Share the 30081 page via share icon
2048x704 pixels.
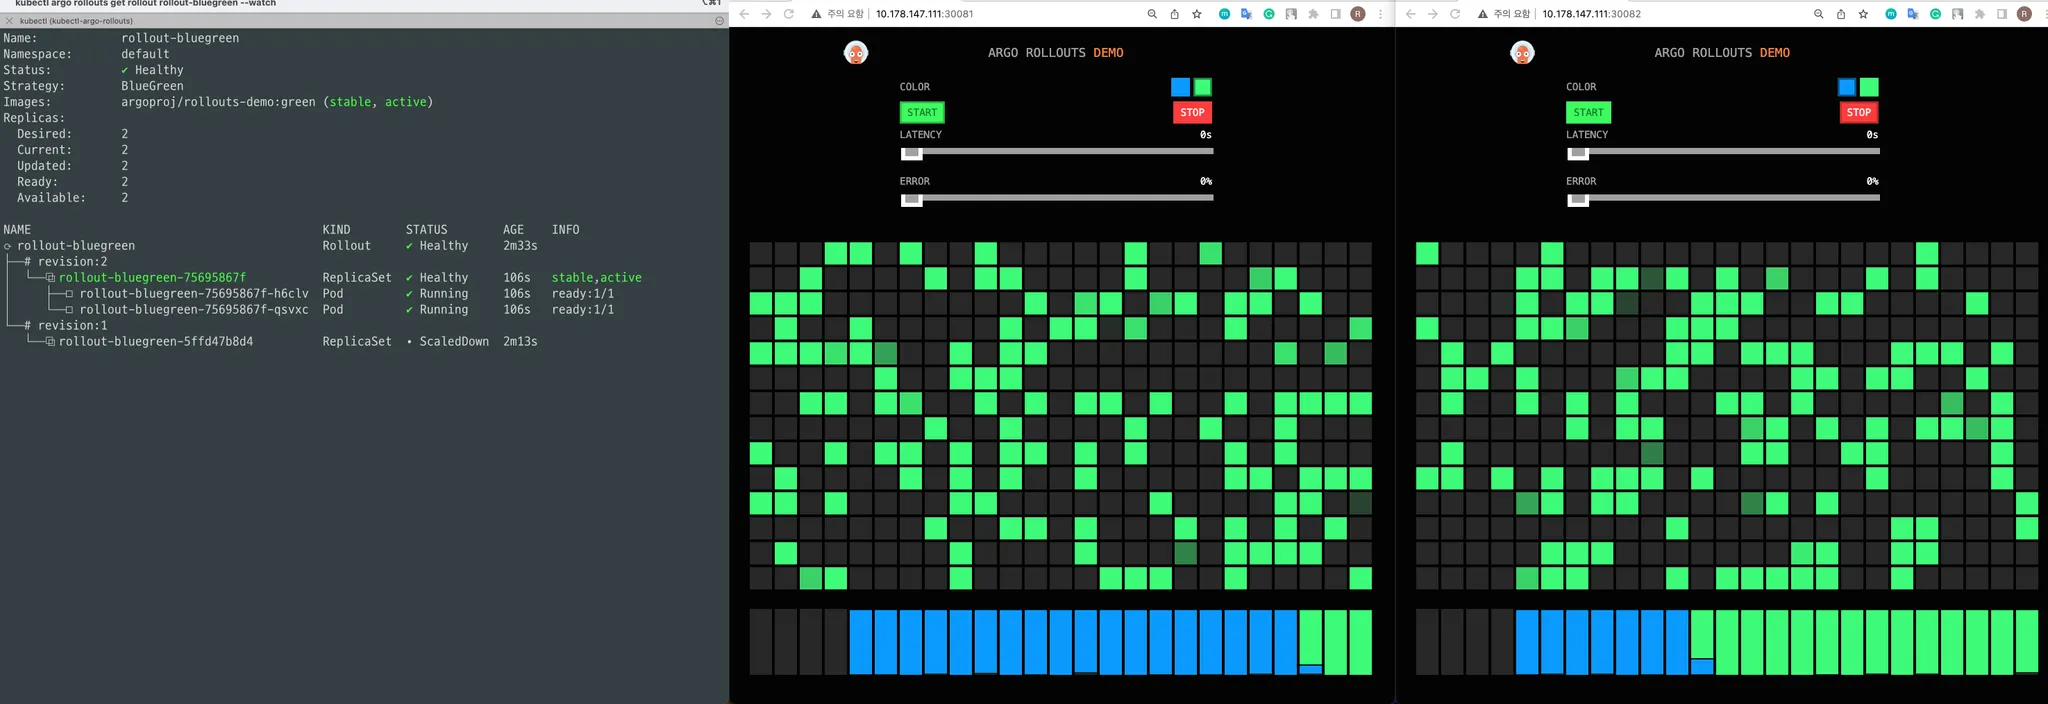(1174, 14)
